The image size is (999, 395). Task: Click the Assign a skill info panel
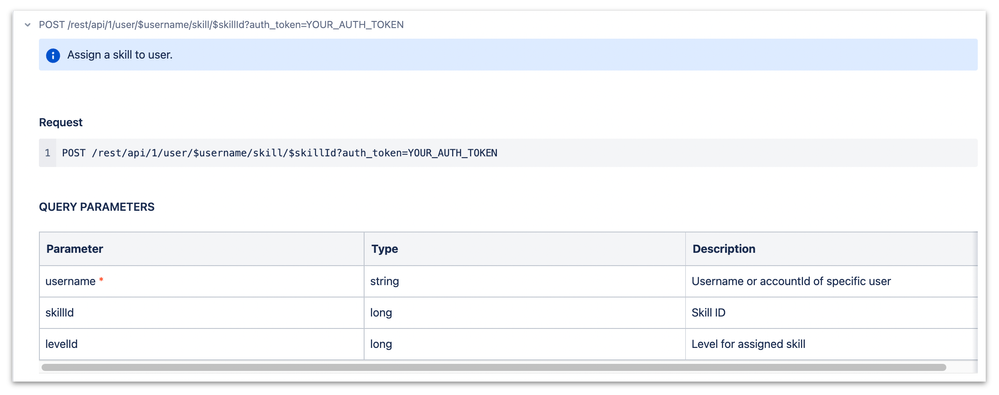(x=508, y=55)
